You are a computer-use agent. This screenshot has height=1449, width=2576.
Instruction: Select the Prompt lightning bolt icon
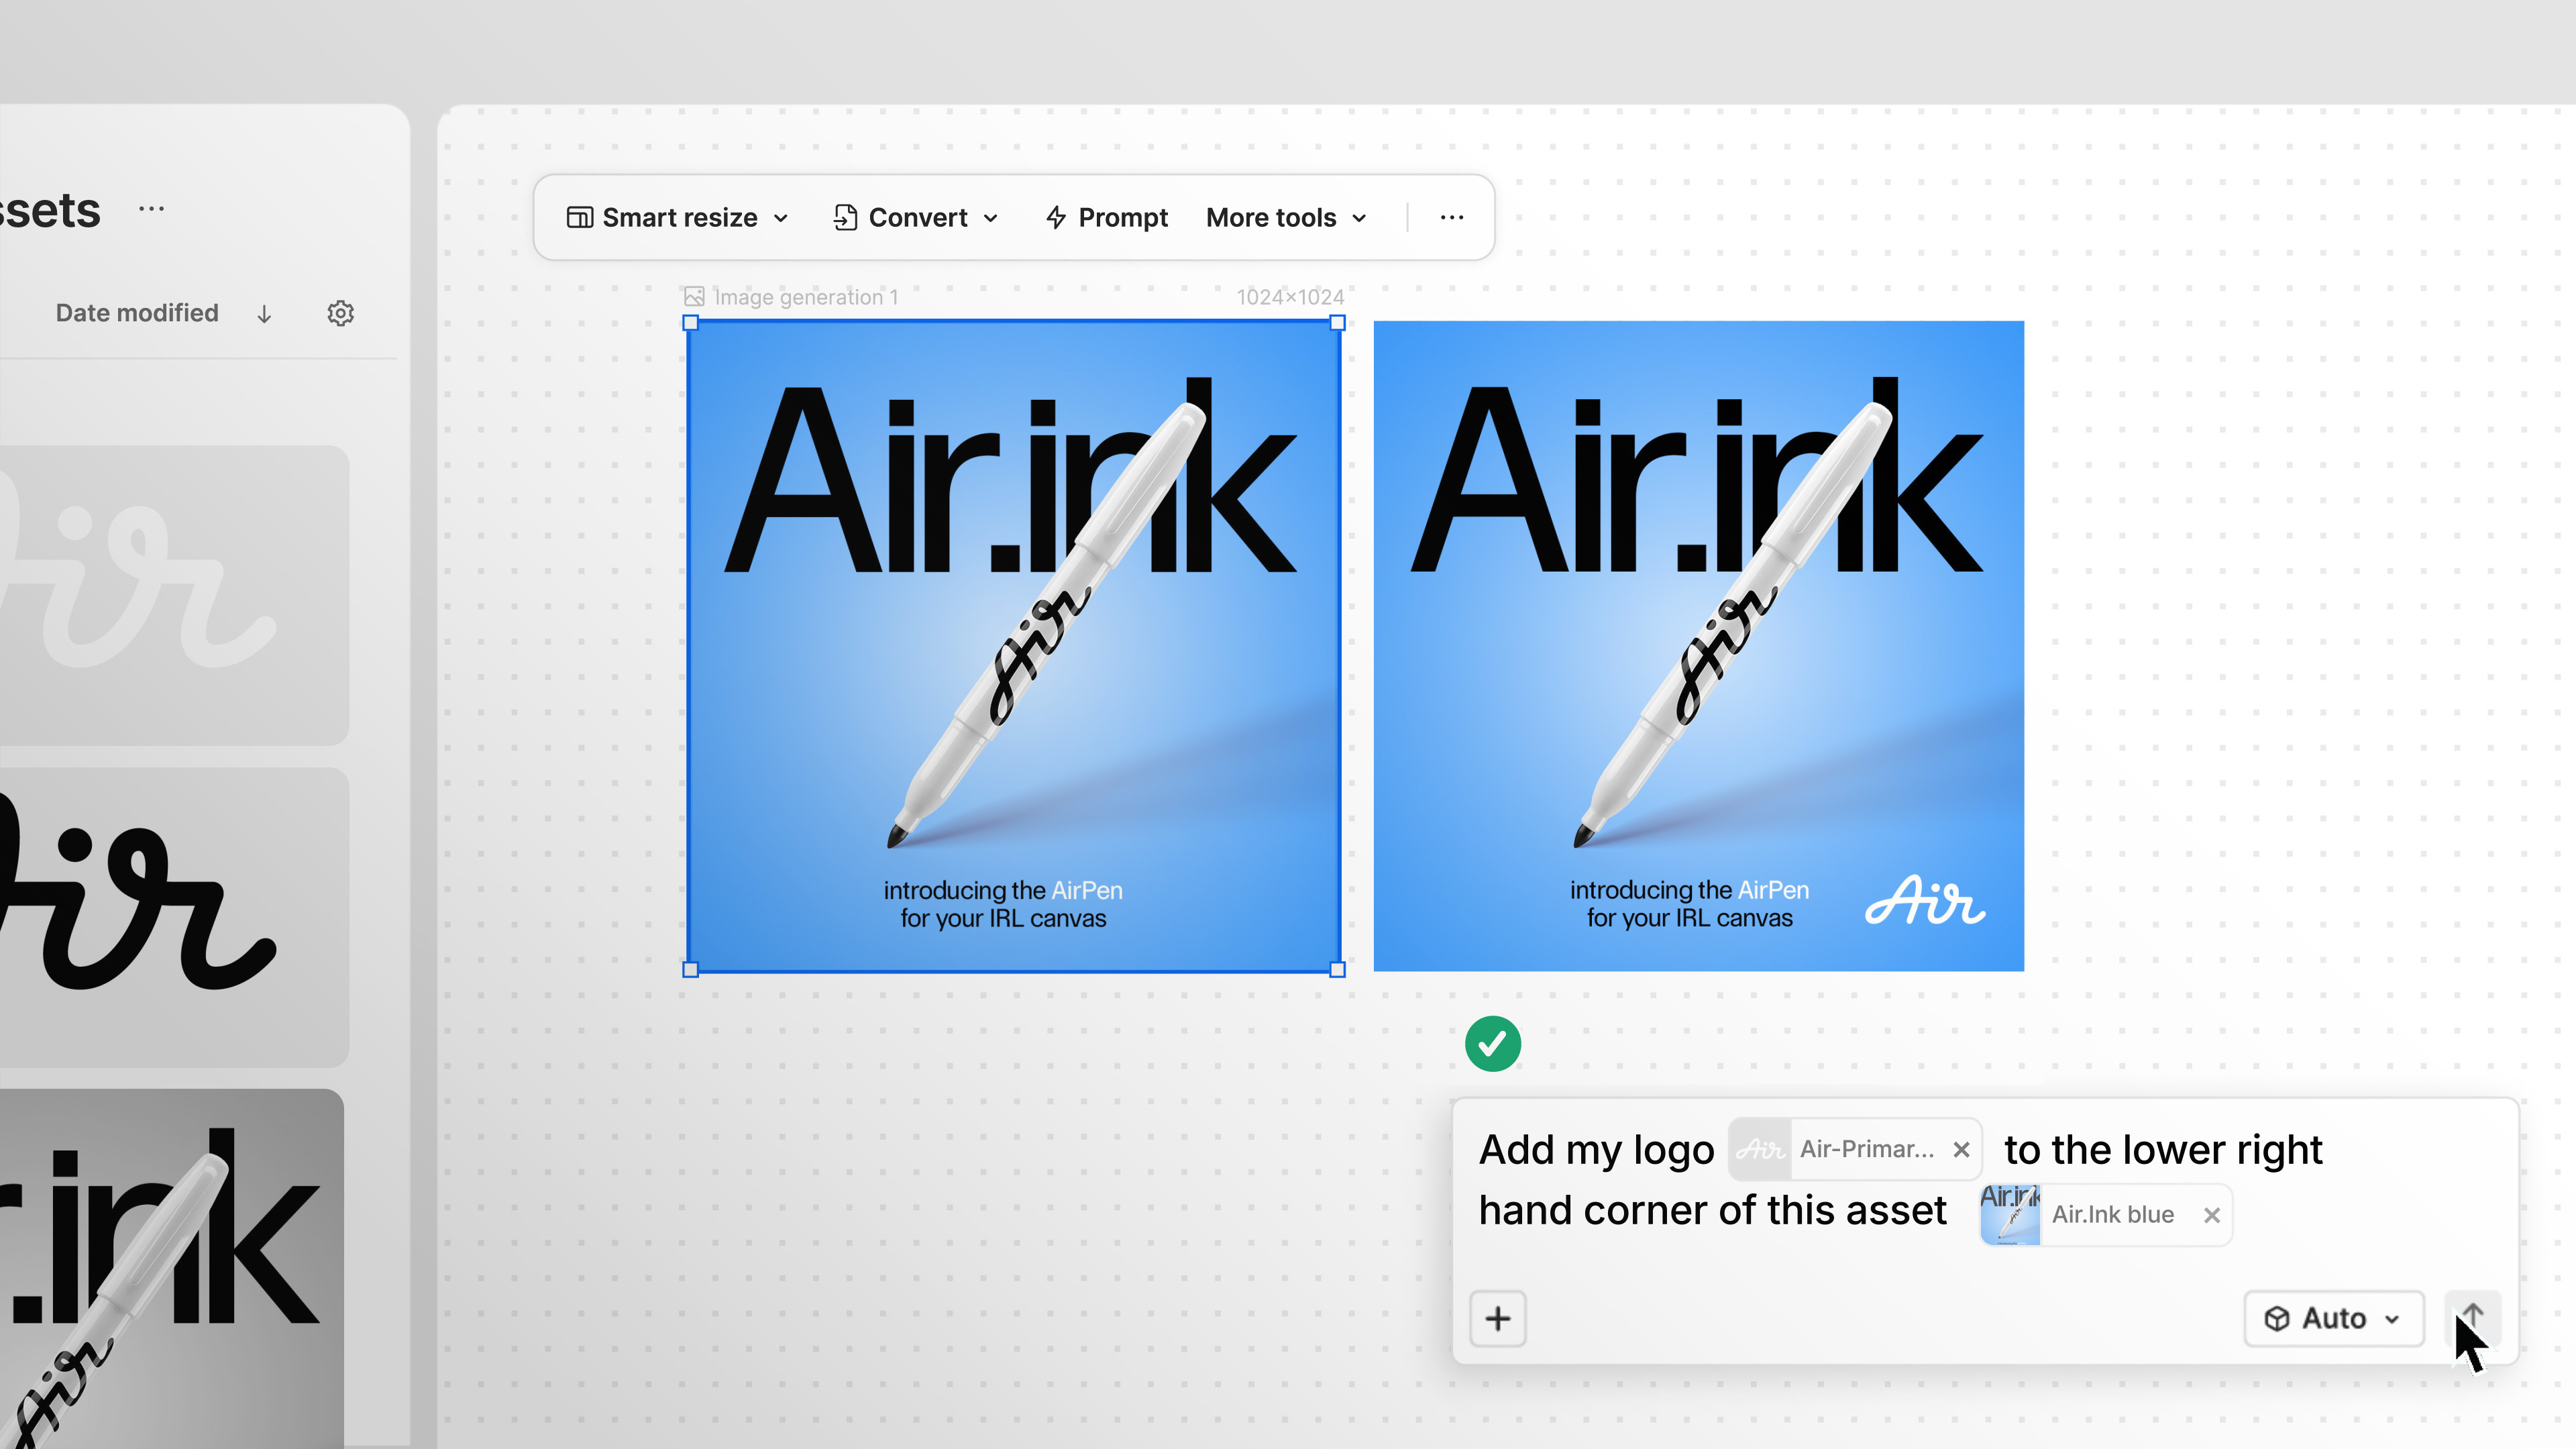click(1056, 217)
